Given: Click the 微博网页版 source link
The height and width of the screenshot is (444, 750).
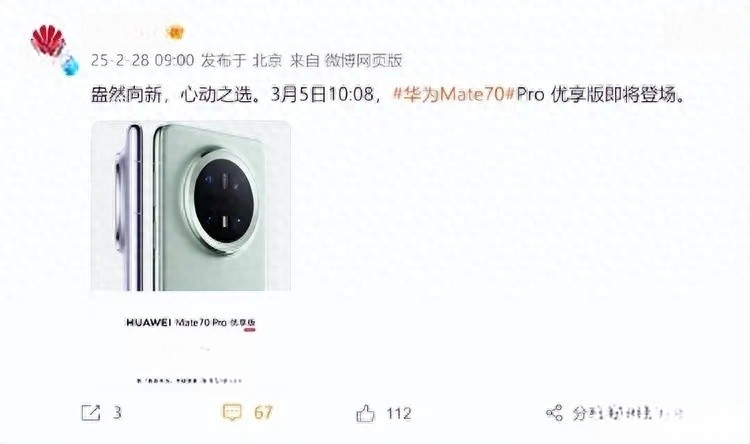Looking at the screenshot, I should [364, 61].
